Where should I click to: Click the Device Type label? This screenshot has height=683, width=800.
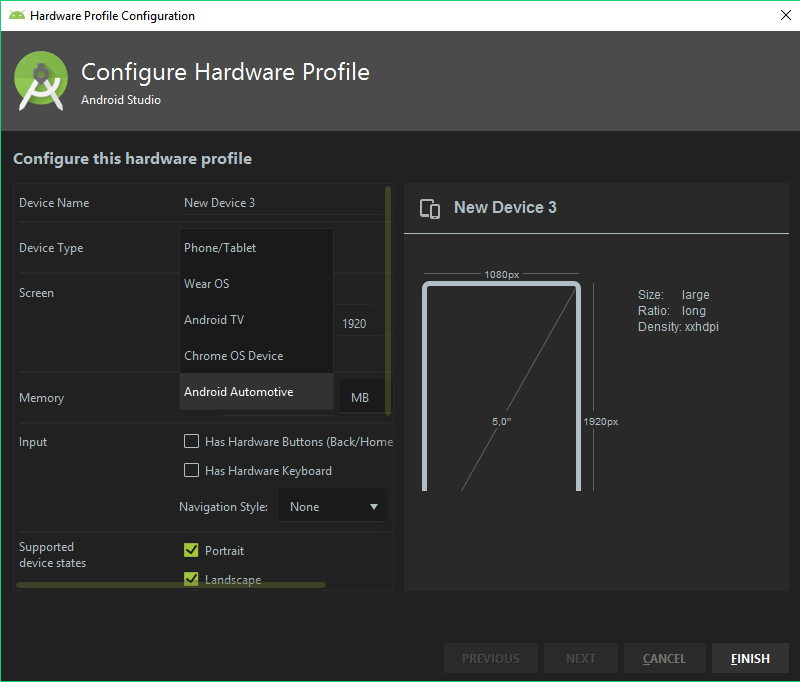tap(51, 248)
